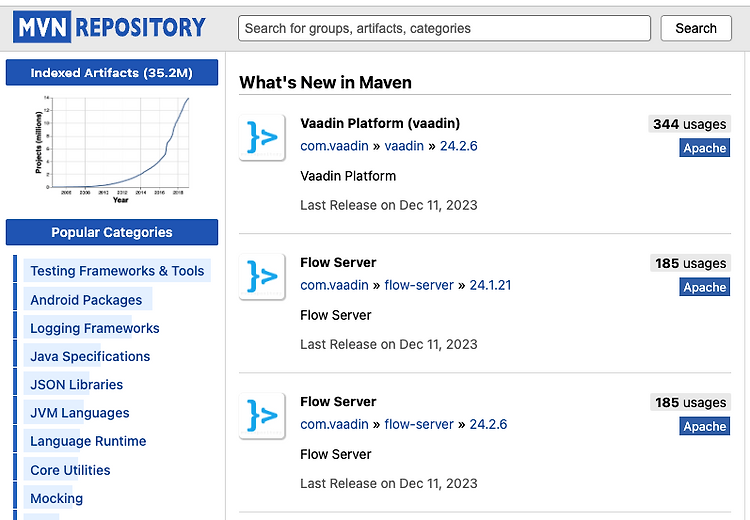Click flow-server artifact link beside 24.1.21
This screenshot has height=520, width=750.
coord(419,285)
